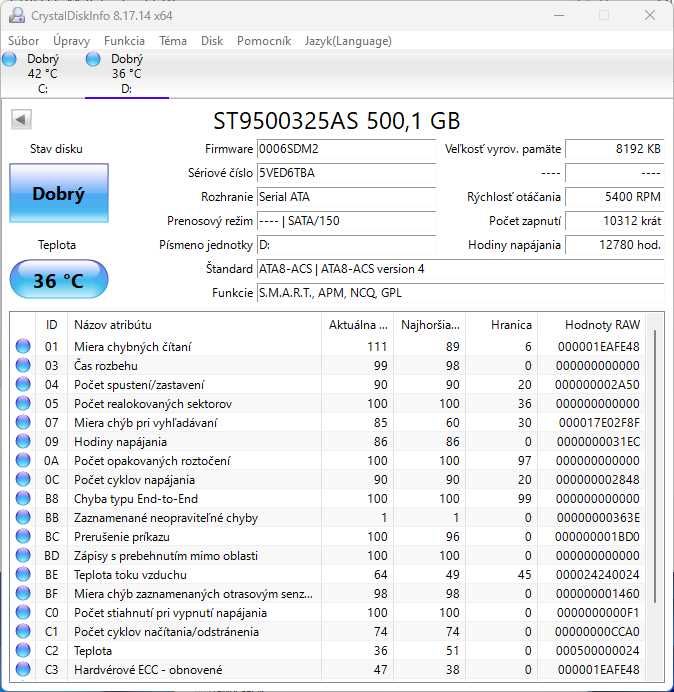Click the Funkcie field S.M.A.R.T., APM, NCQ, GPL

tap(460, 293)
